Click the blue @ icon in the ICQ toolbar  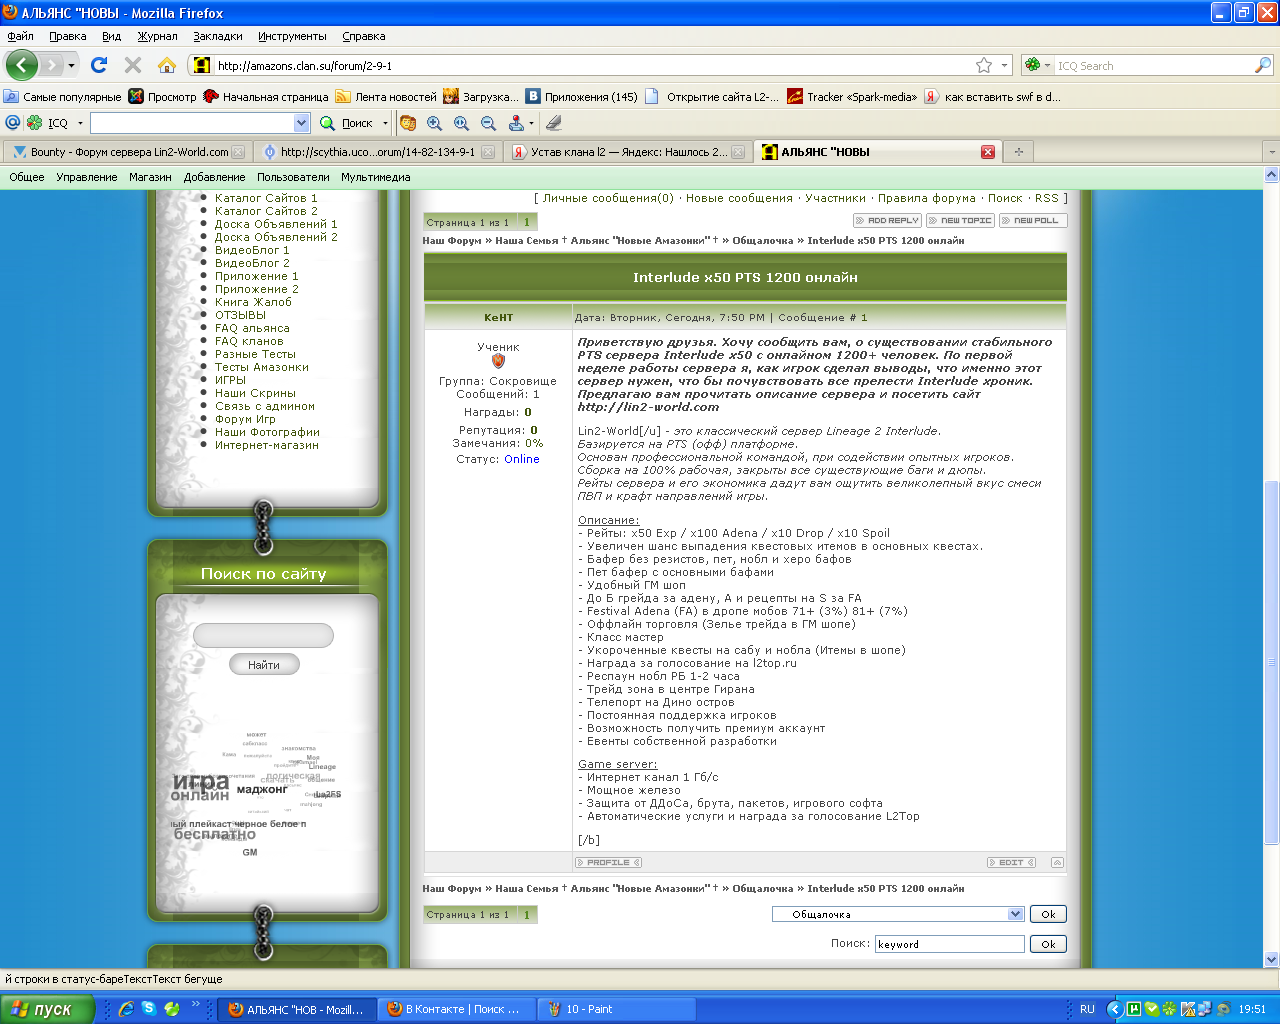tap(13, 123)
